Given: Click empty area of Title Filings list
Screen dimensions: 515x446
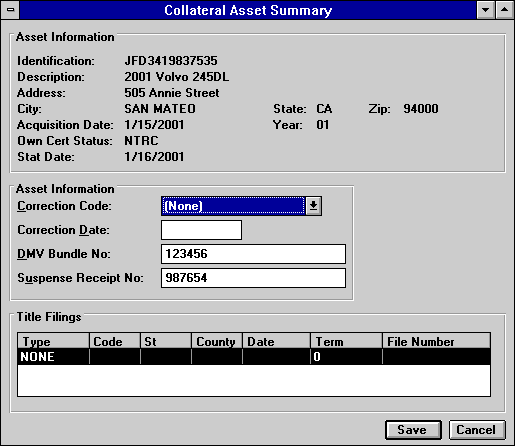Looking at the screenshot, I should click(x=254, y=380).
